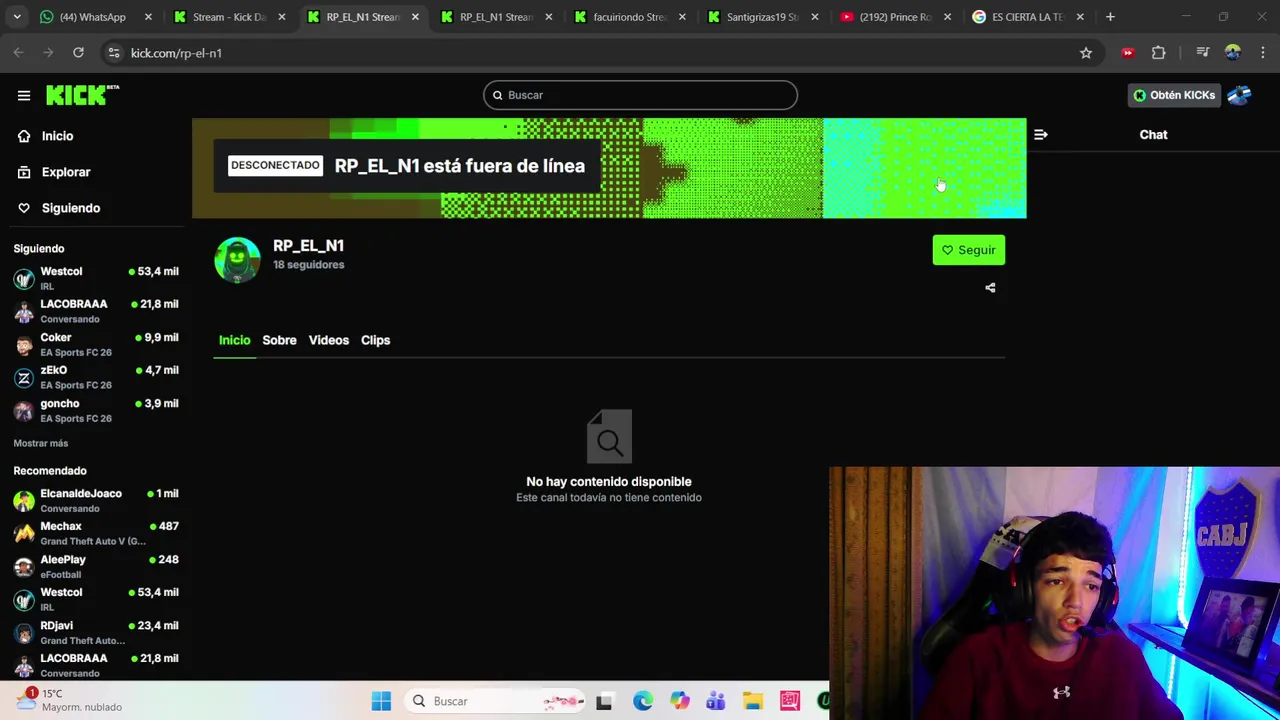1280x720 pixels.
Task: Switch to the WhatsApp browser tab
Action: tap(95, 17)
